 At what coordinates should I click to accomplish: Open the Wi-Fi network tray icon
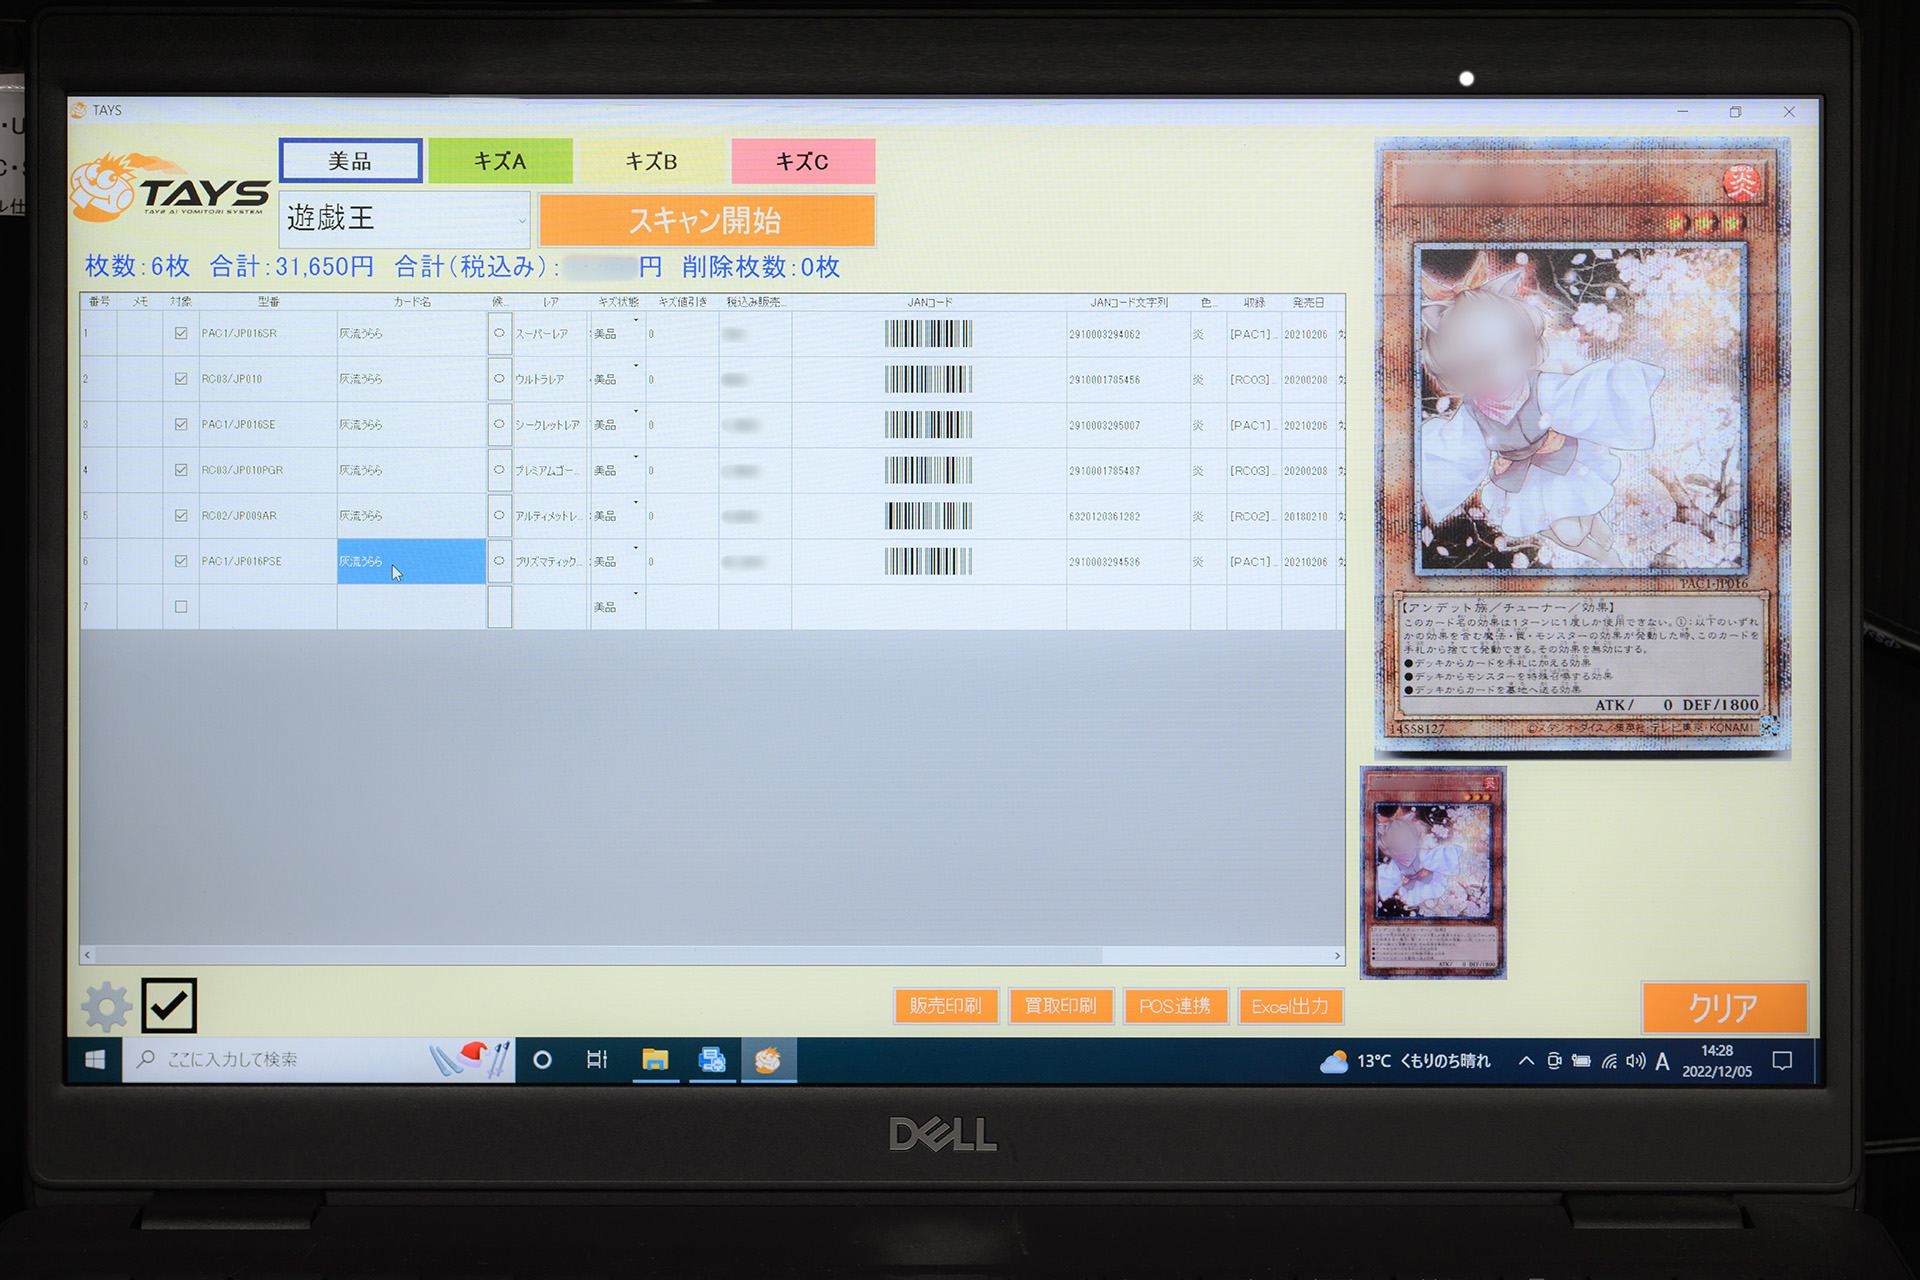pyautogui.click(x=1609, y=1061)
